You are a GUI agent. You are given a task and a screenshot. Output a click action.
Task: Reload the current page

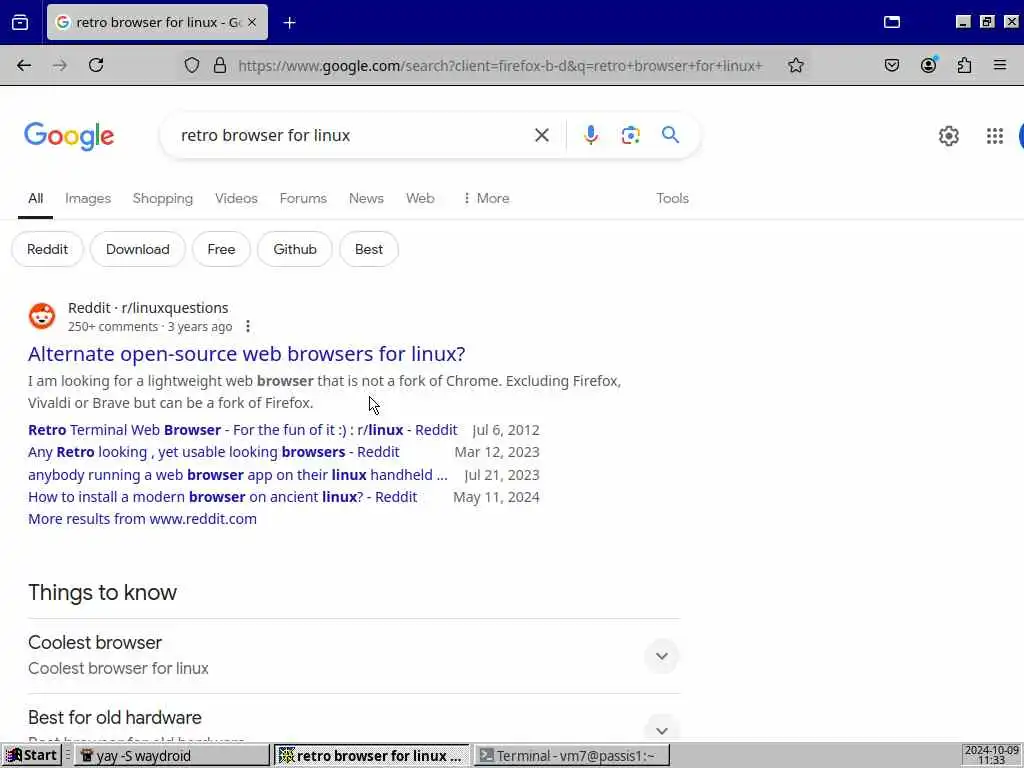(x=96, y=65)
